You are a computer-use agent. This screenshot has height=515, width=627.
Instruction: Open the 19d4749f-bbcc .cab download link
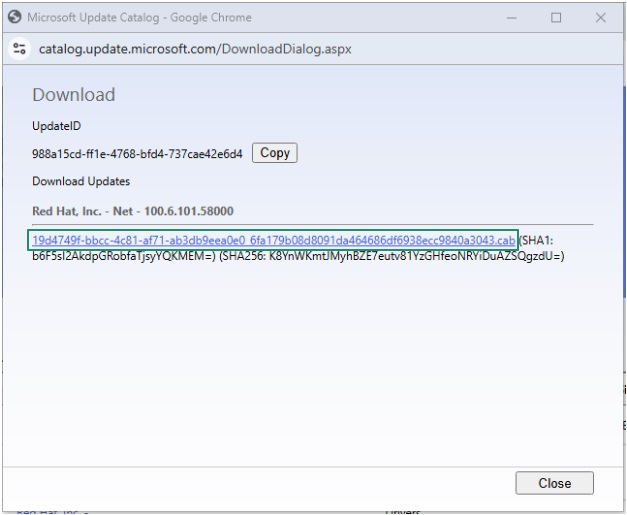[274, 240]
